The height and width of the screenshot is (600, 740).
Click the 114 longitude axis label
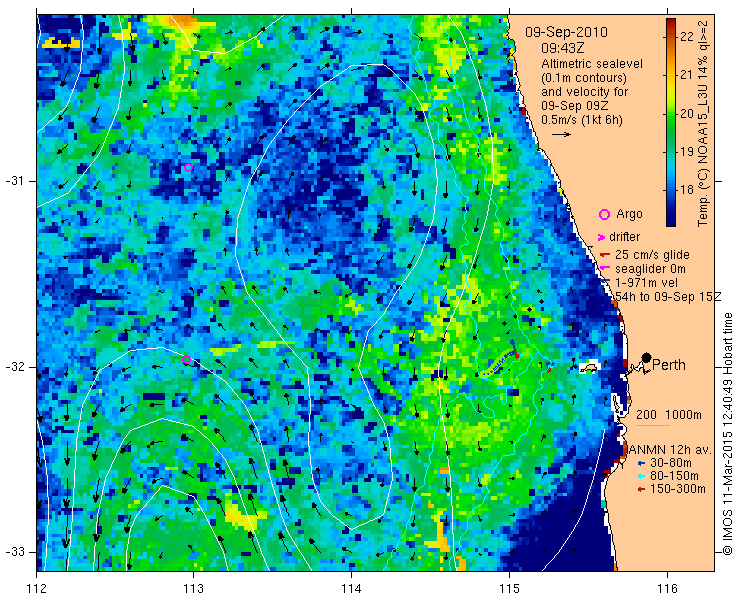tap(351, 589)
